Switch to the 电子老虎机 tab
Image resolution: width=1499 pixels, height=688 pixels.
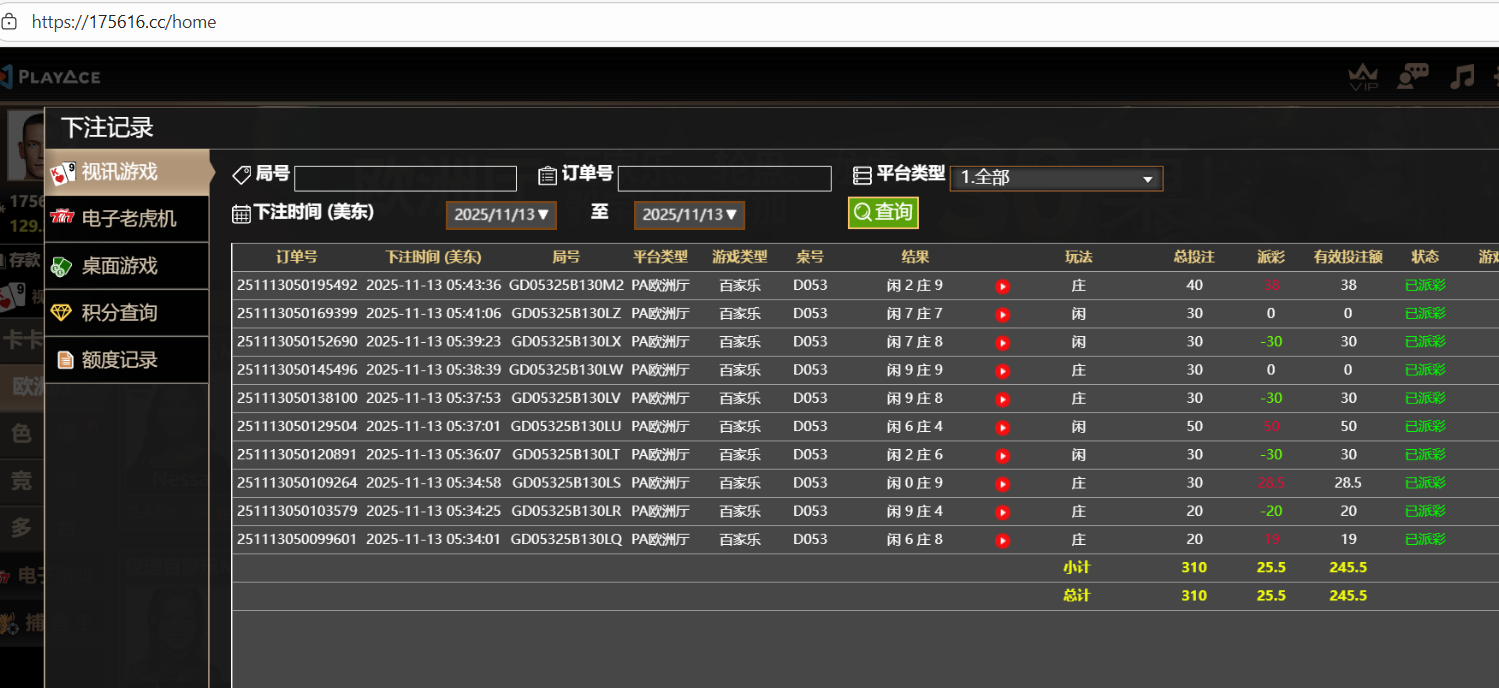tap(127, 218)
